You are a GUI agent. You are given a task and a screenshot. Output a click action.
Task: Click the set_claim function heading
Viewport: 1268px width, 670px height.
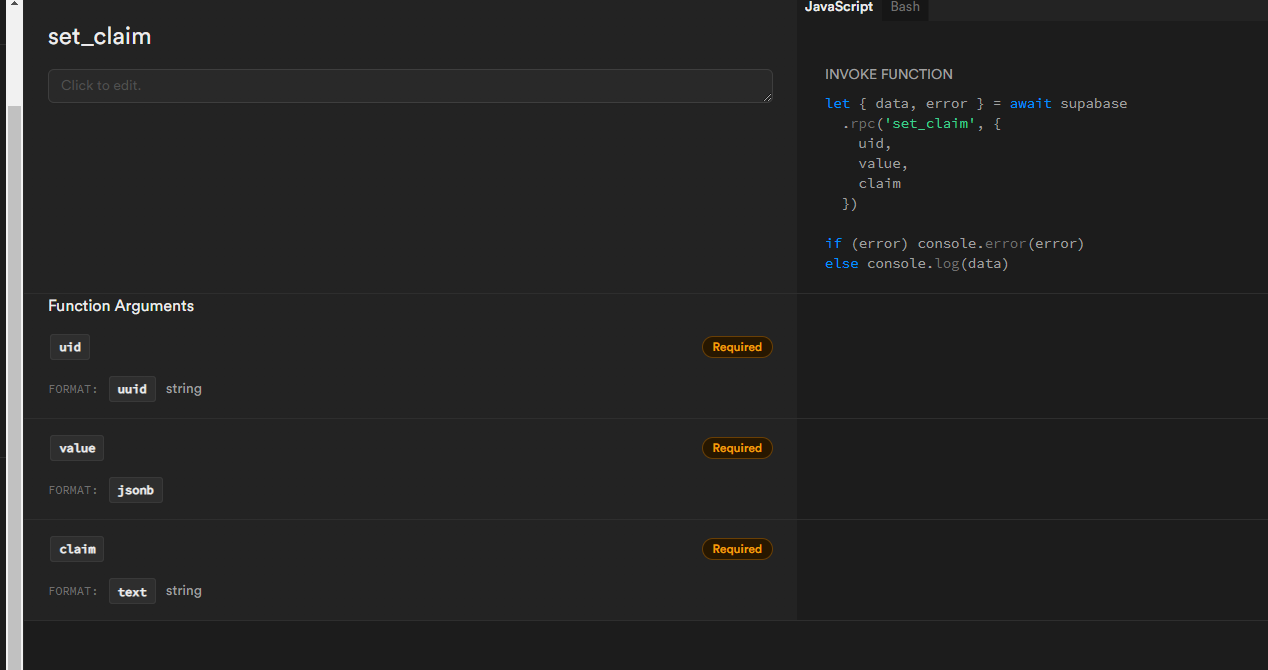click(100, 37)
